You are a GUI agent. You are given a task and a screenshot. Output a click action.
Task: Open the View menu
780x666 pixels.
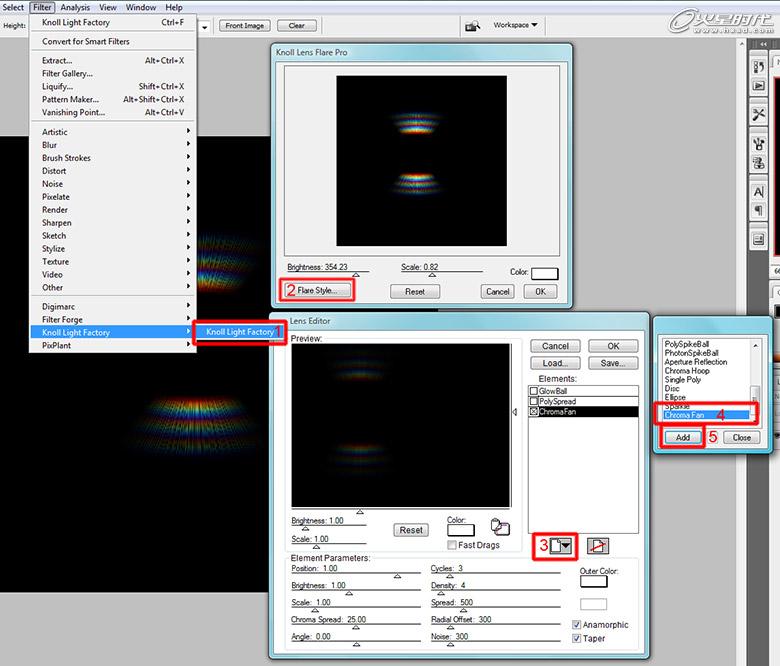click(x=107, y=7)
